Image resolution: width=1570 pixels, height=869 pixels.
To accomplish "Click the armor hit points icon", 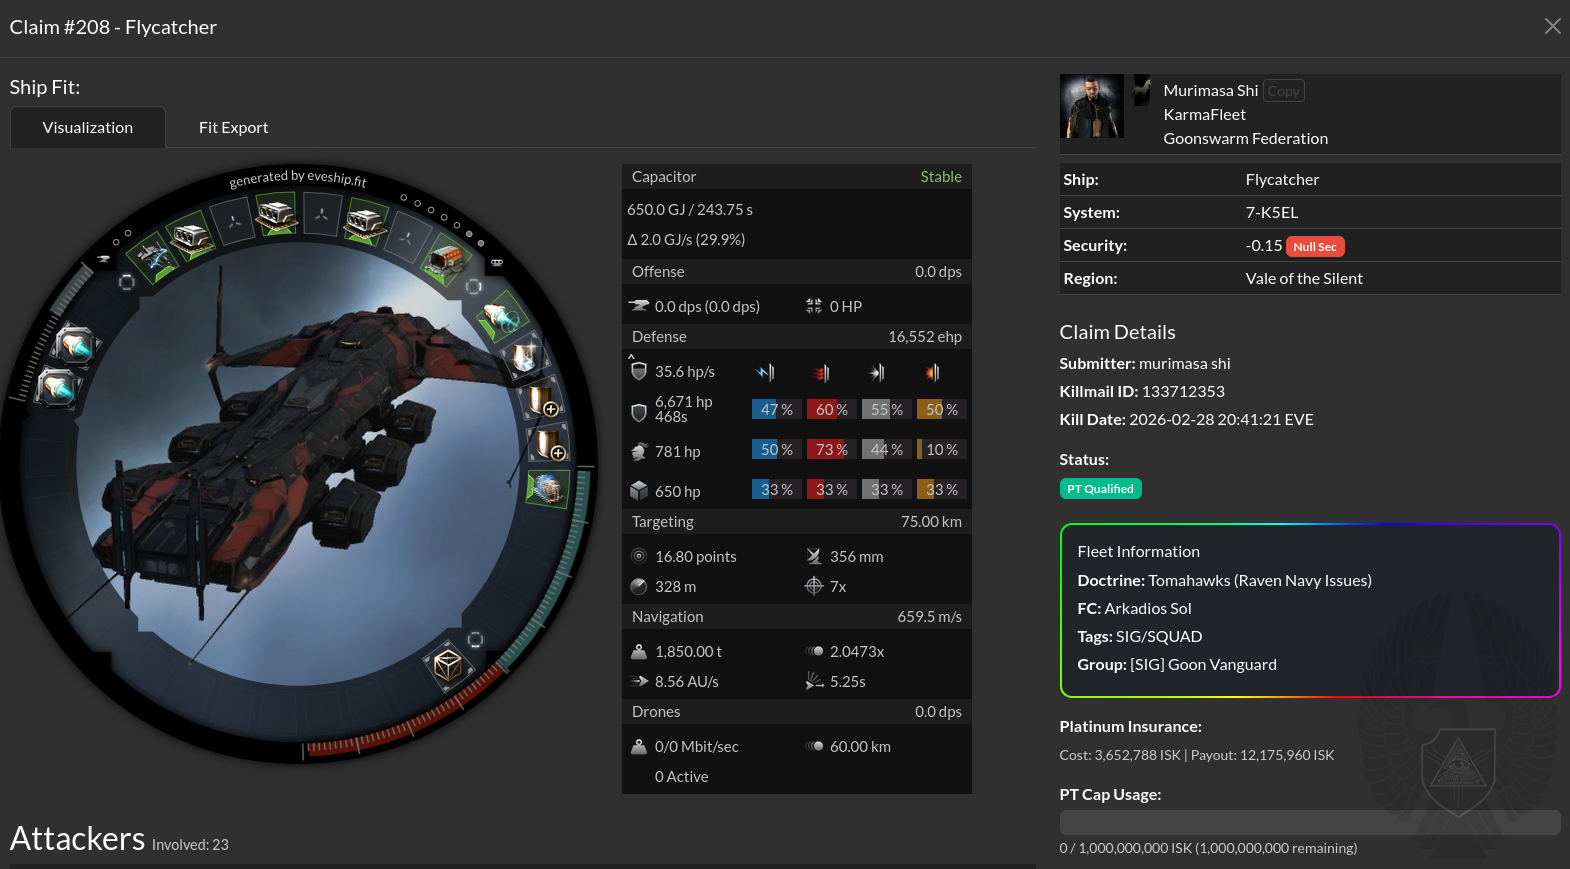I will (x=637, y=451).
